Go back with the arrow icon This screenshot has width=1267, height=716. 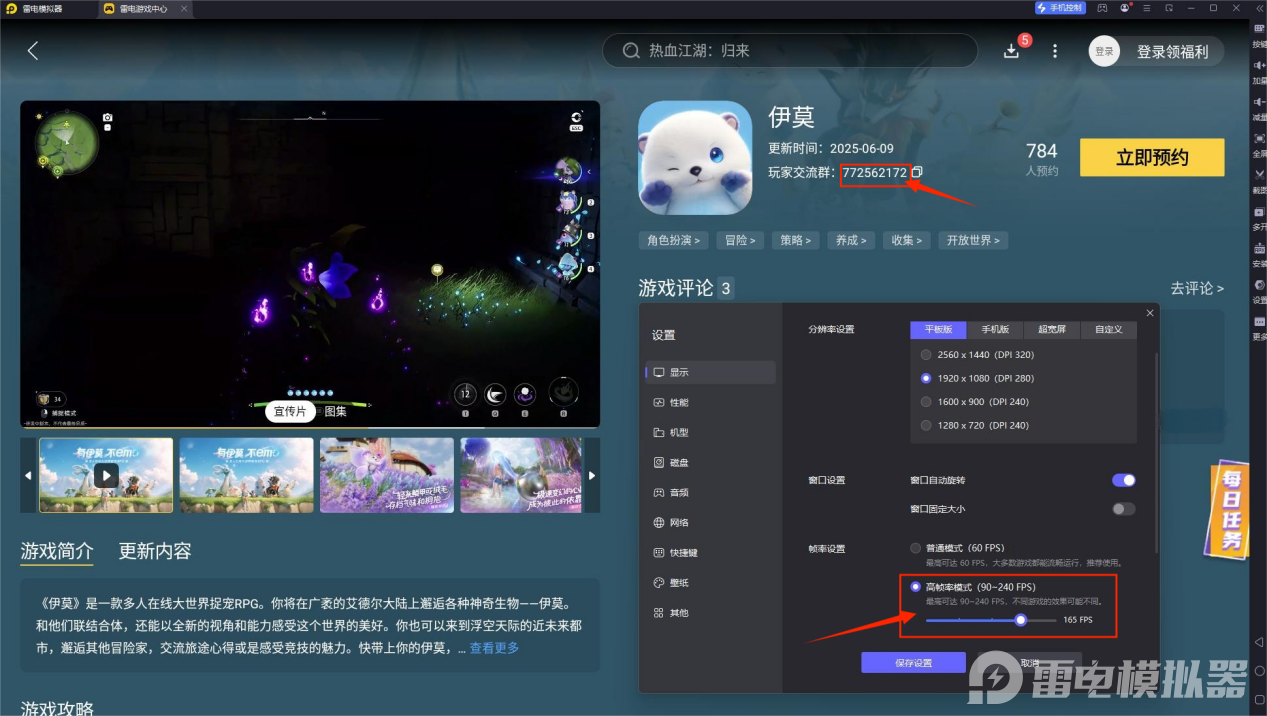33,51
